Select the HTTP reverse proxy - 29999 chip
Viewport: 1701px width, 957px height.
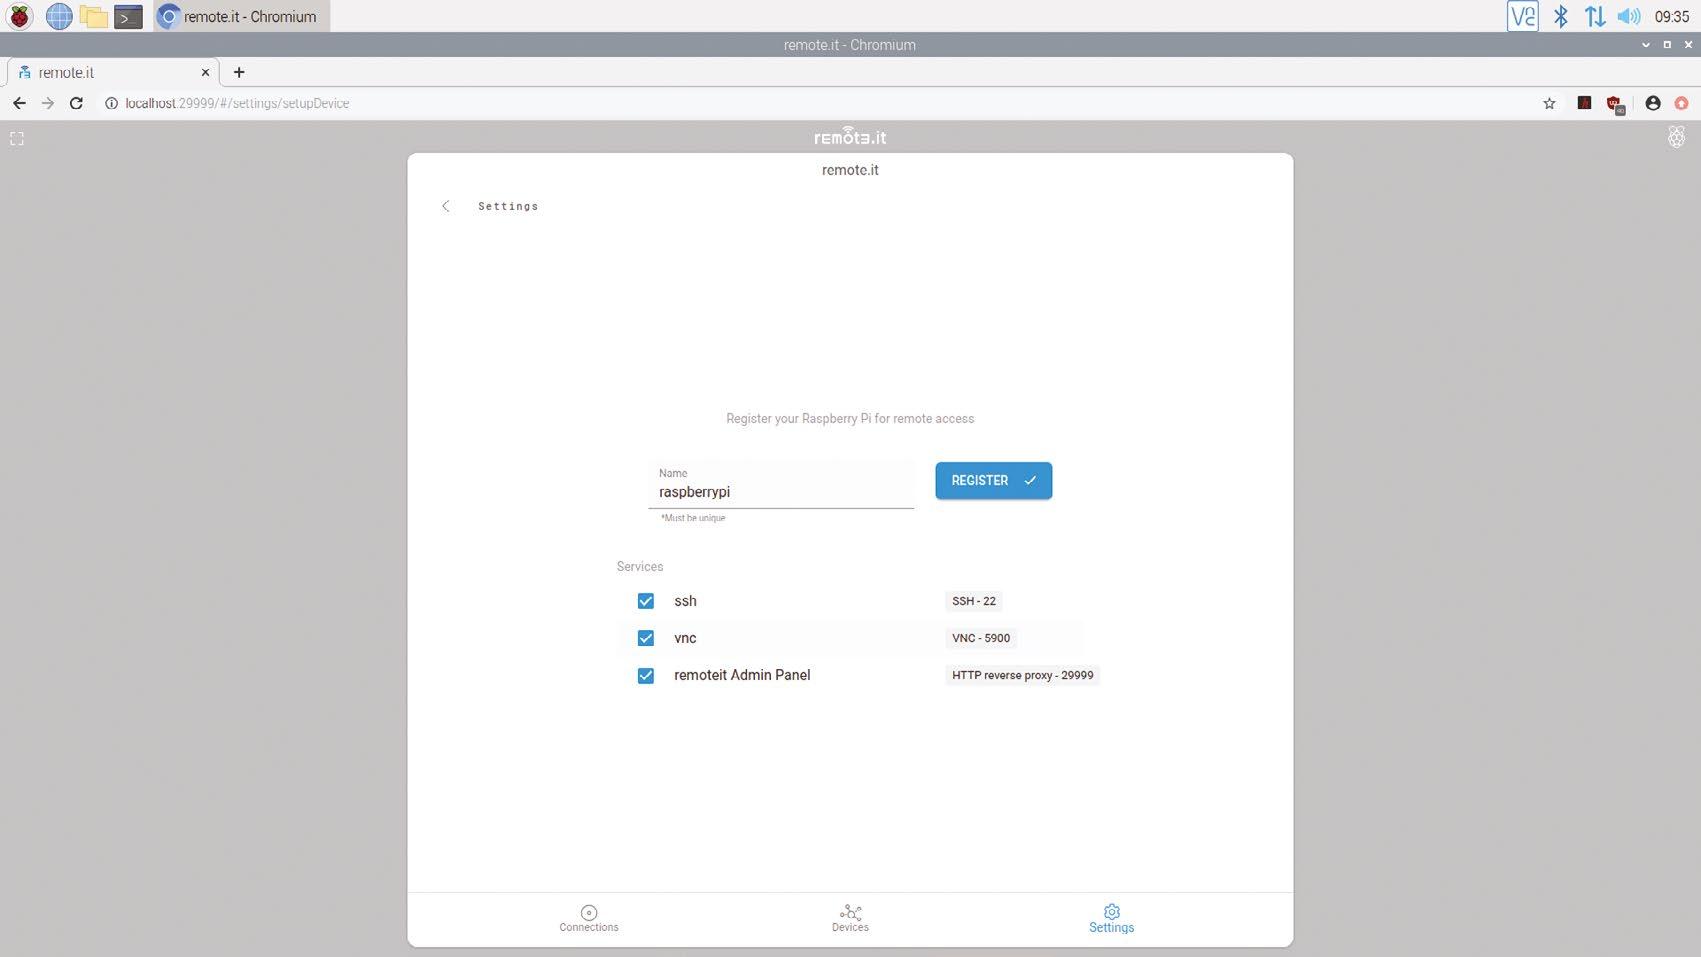tap(1022, 675)
